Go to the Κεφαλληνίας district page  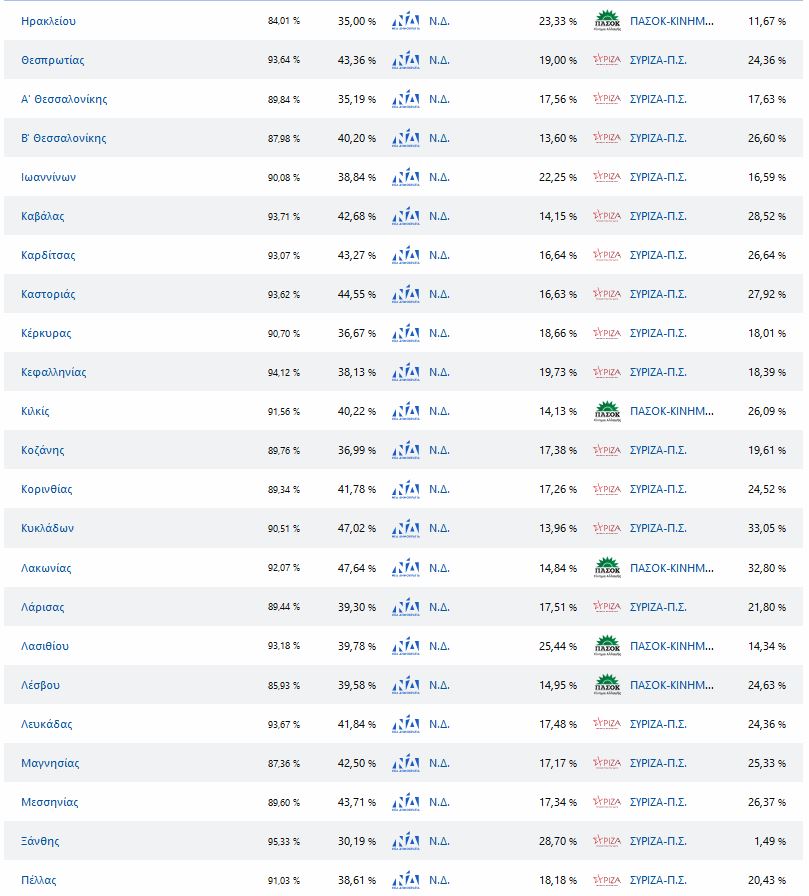[54, 372]
